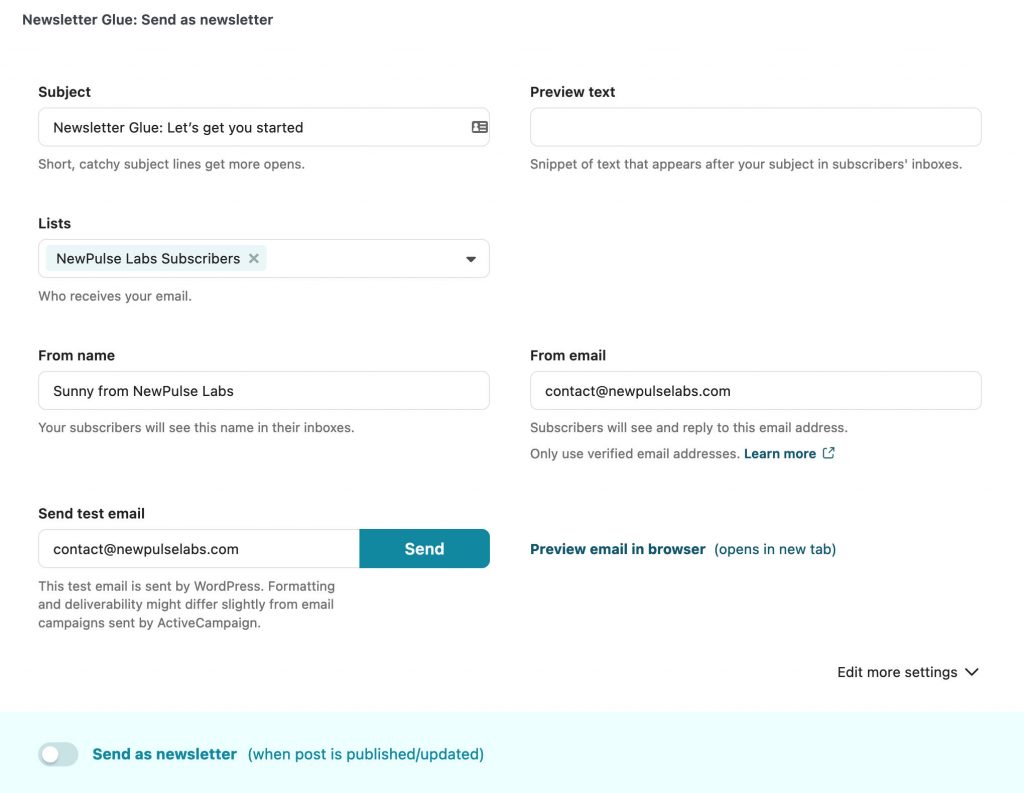Click the Newsletter Glue panel header title
The image size is (1024, 793).
point(147,19)
